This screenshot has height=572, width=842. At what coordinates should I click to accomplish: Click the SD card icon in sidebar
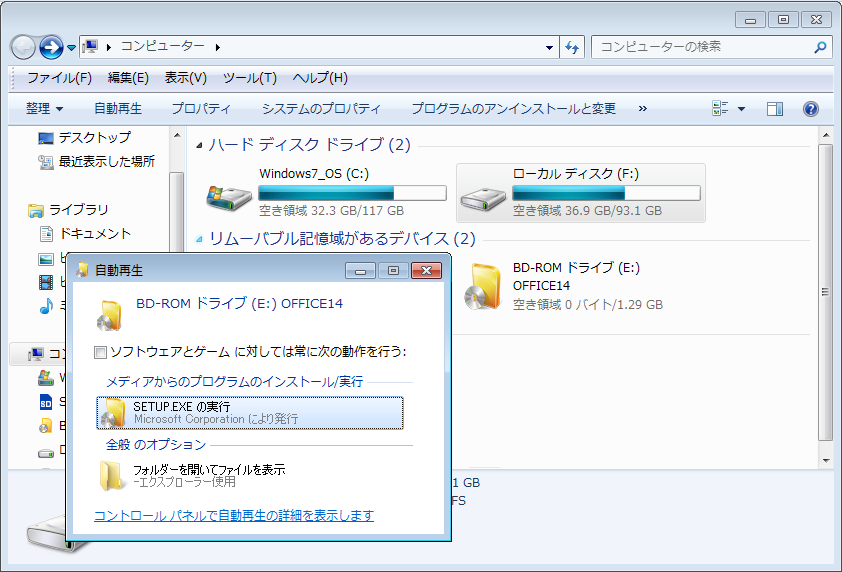[46, 402]
